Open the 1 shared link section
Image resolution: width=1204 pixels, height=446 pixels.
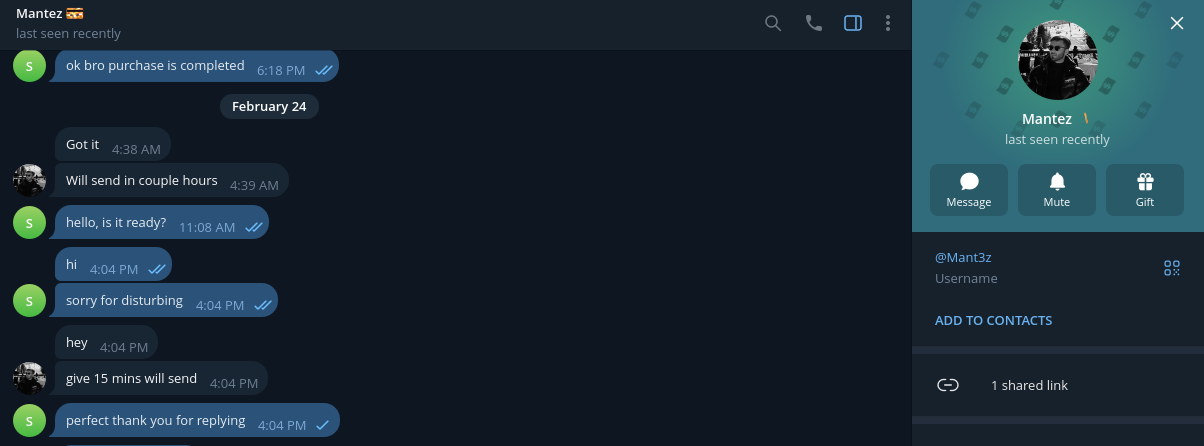1029,385
